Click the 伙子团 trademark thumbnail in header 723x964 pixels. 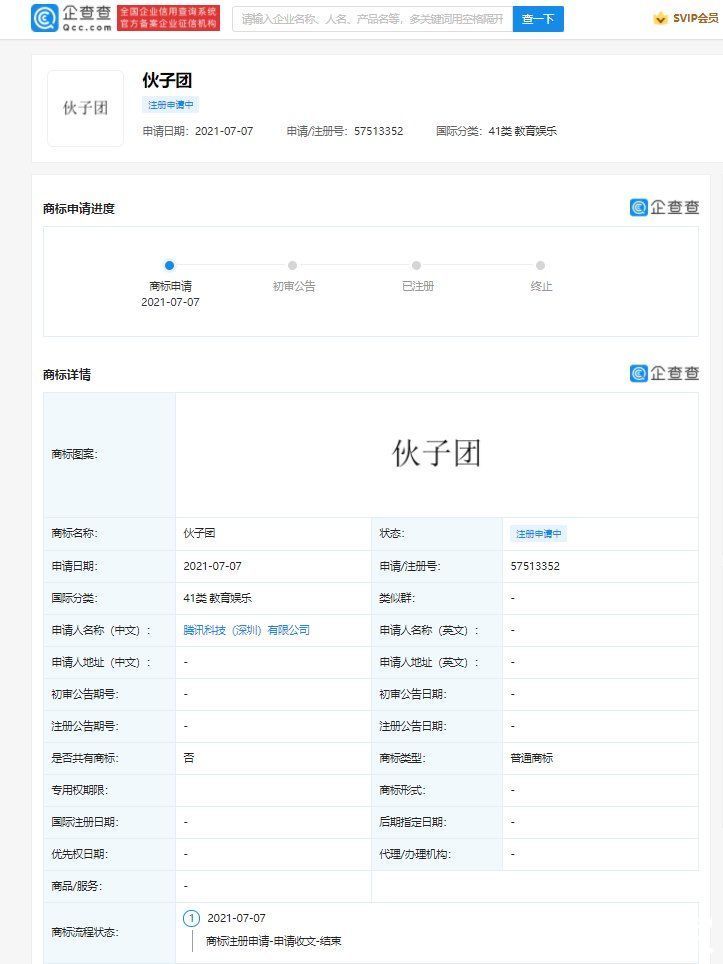pos(85,108)
